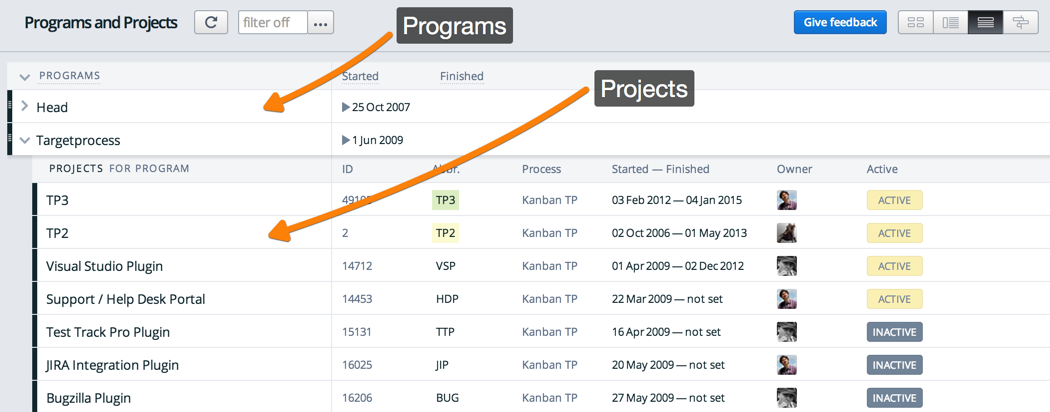Open the TP2 project
This screenshot has width=1050, height=412.
click(58, 233)
